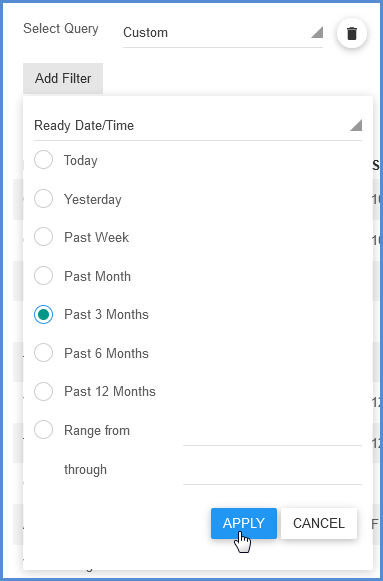This screenshot has width=383, height=581.
Task: Expand the Ready Date/Time dropdown arrow
Action: coord(356,125)
